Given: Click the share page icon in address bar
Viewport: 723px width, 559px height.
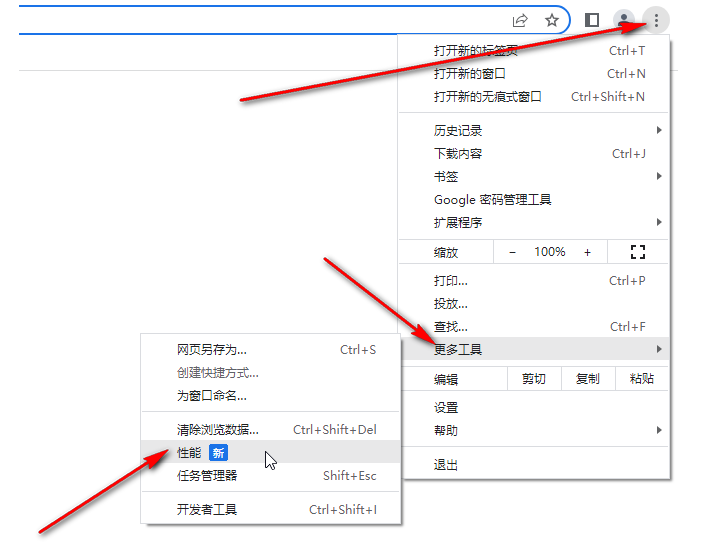Looking at the screenshot, I should click(x=520, y=20).
